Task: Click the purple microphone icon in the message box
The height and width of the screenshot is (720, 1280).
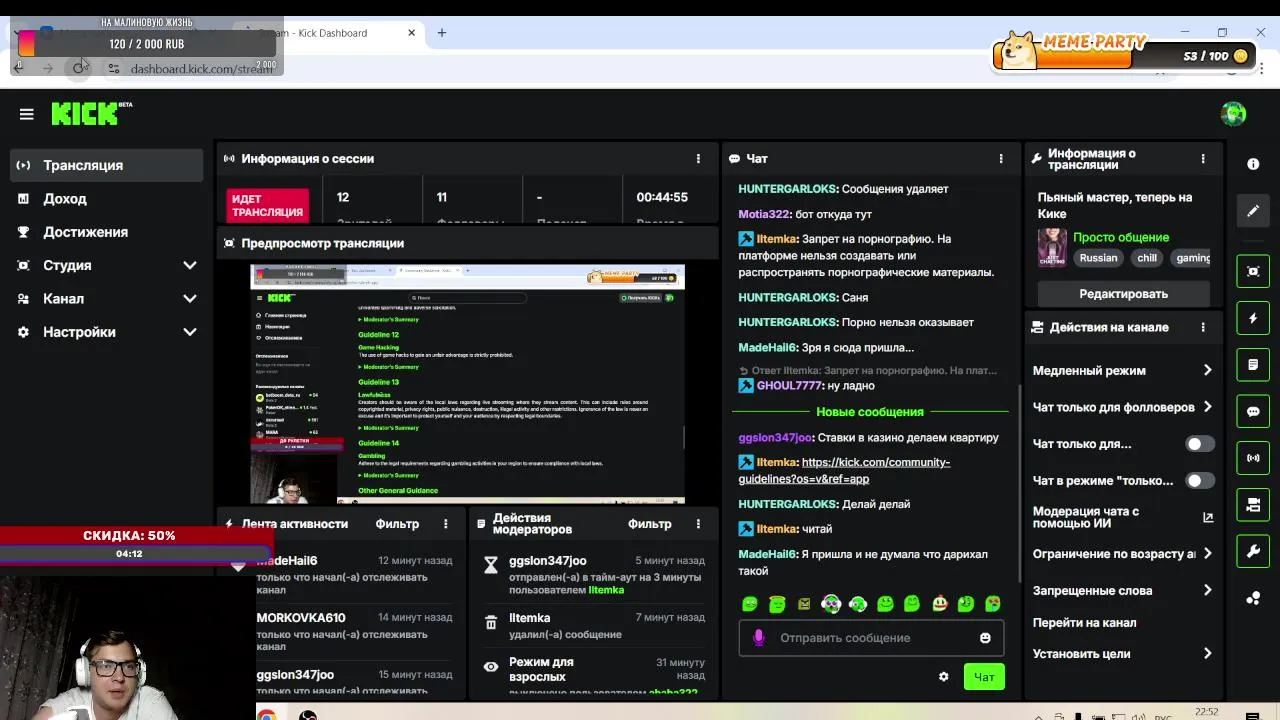Action: [758, 638]
